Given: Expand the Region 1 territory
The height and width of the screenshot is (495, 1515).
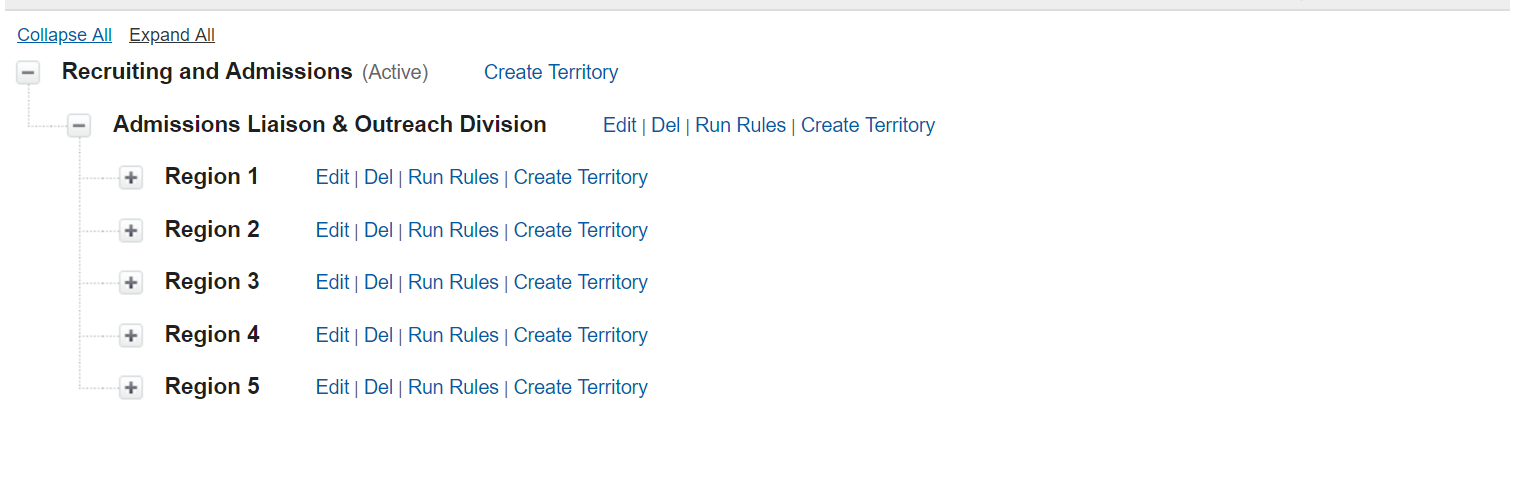Looking at the screenshot, I should [x=131, y=178].
